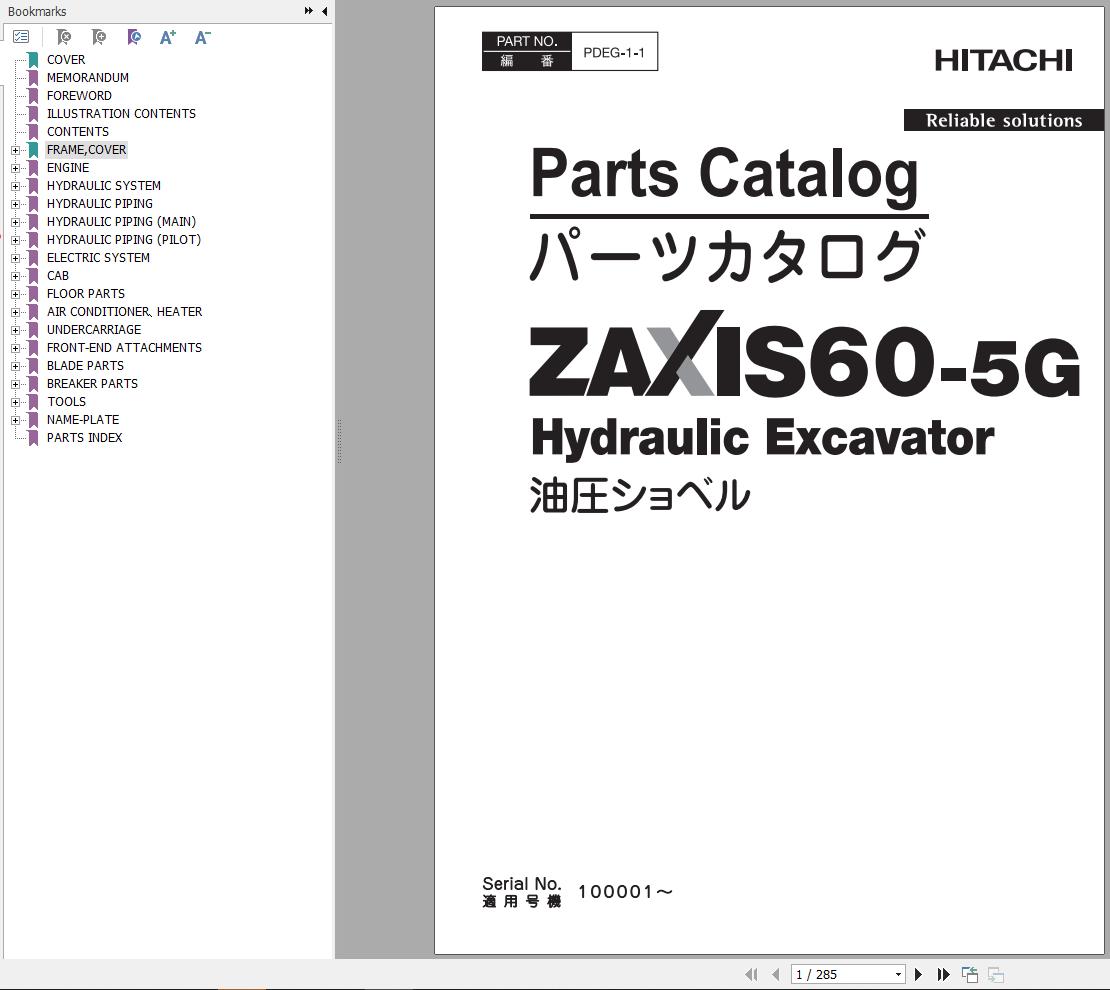Expand the HYDRAULIC PIPING bookmark
The height and width of the screenshot is (990, 1110).
click(x=16, y=204)
